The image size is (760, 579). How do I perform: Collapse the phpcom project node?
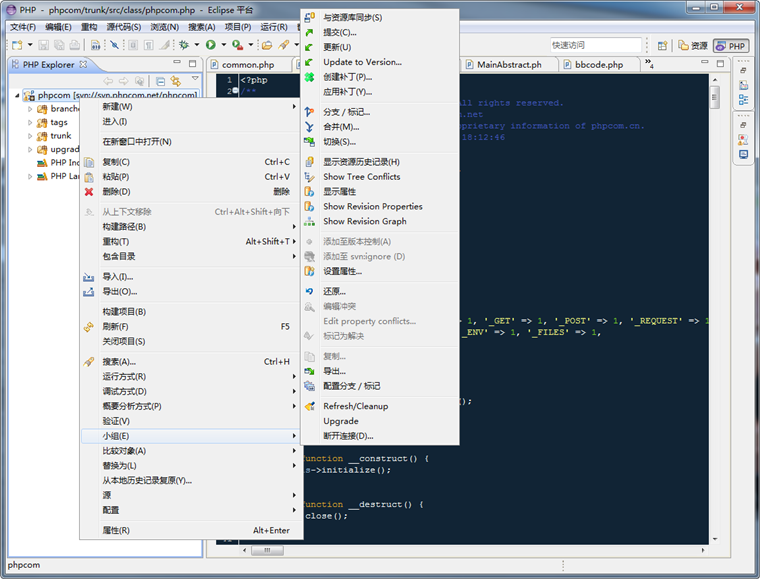point(18,96)
